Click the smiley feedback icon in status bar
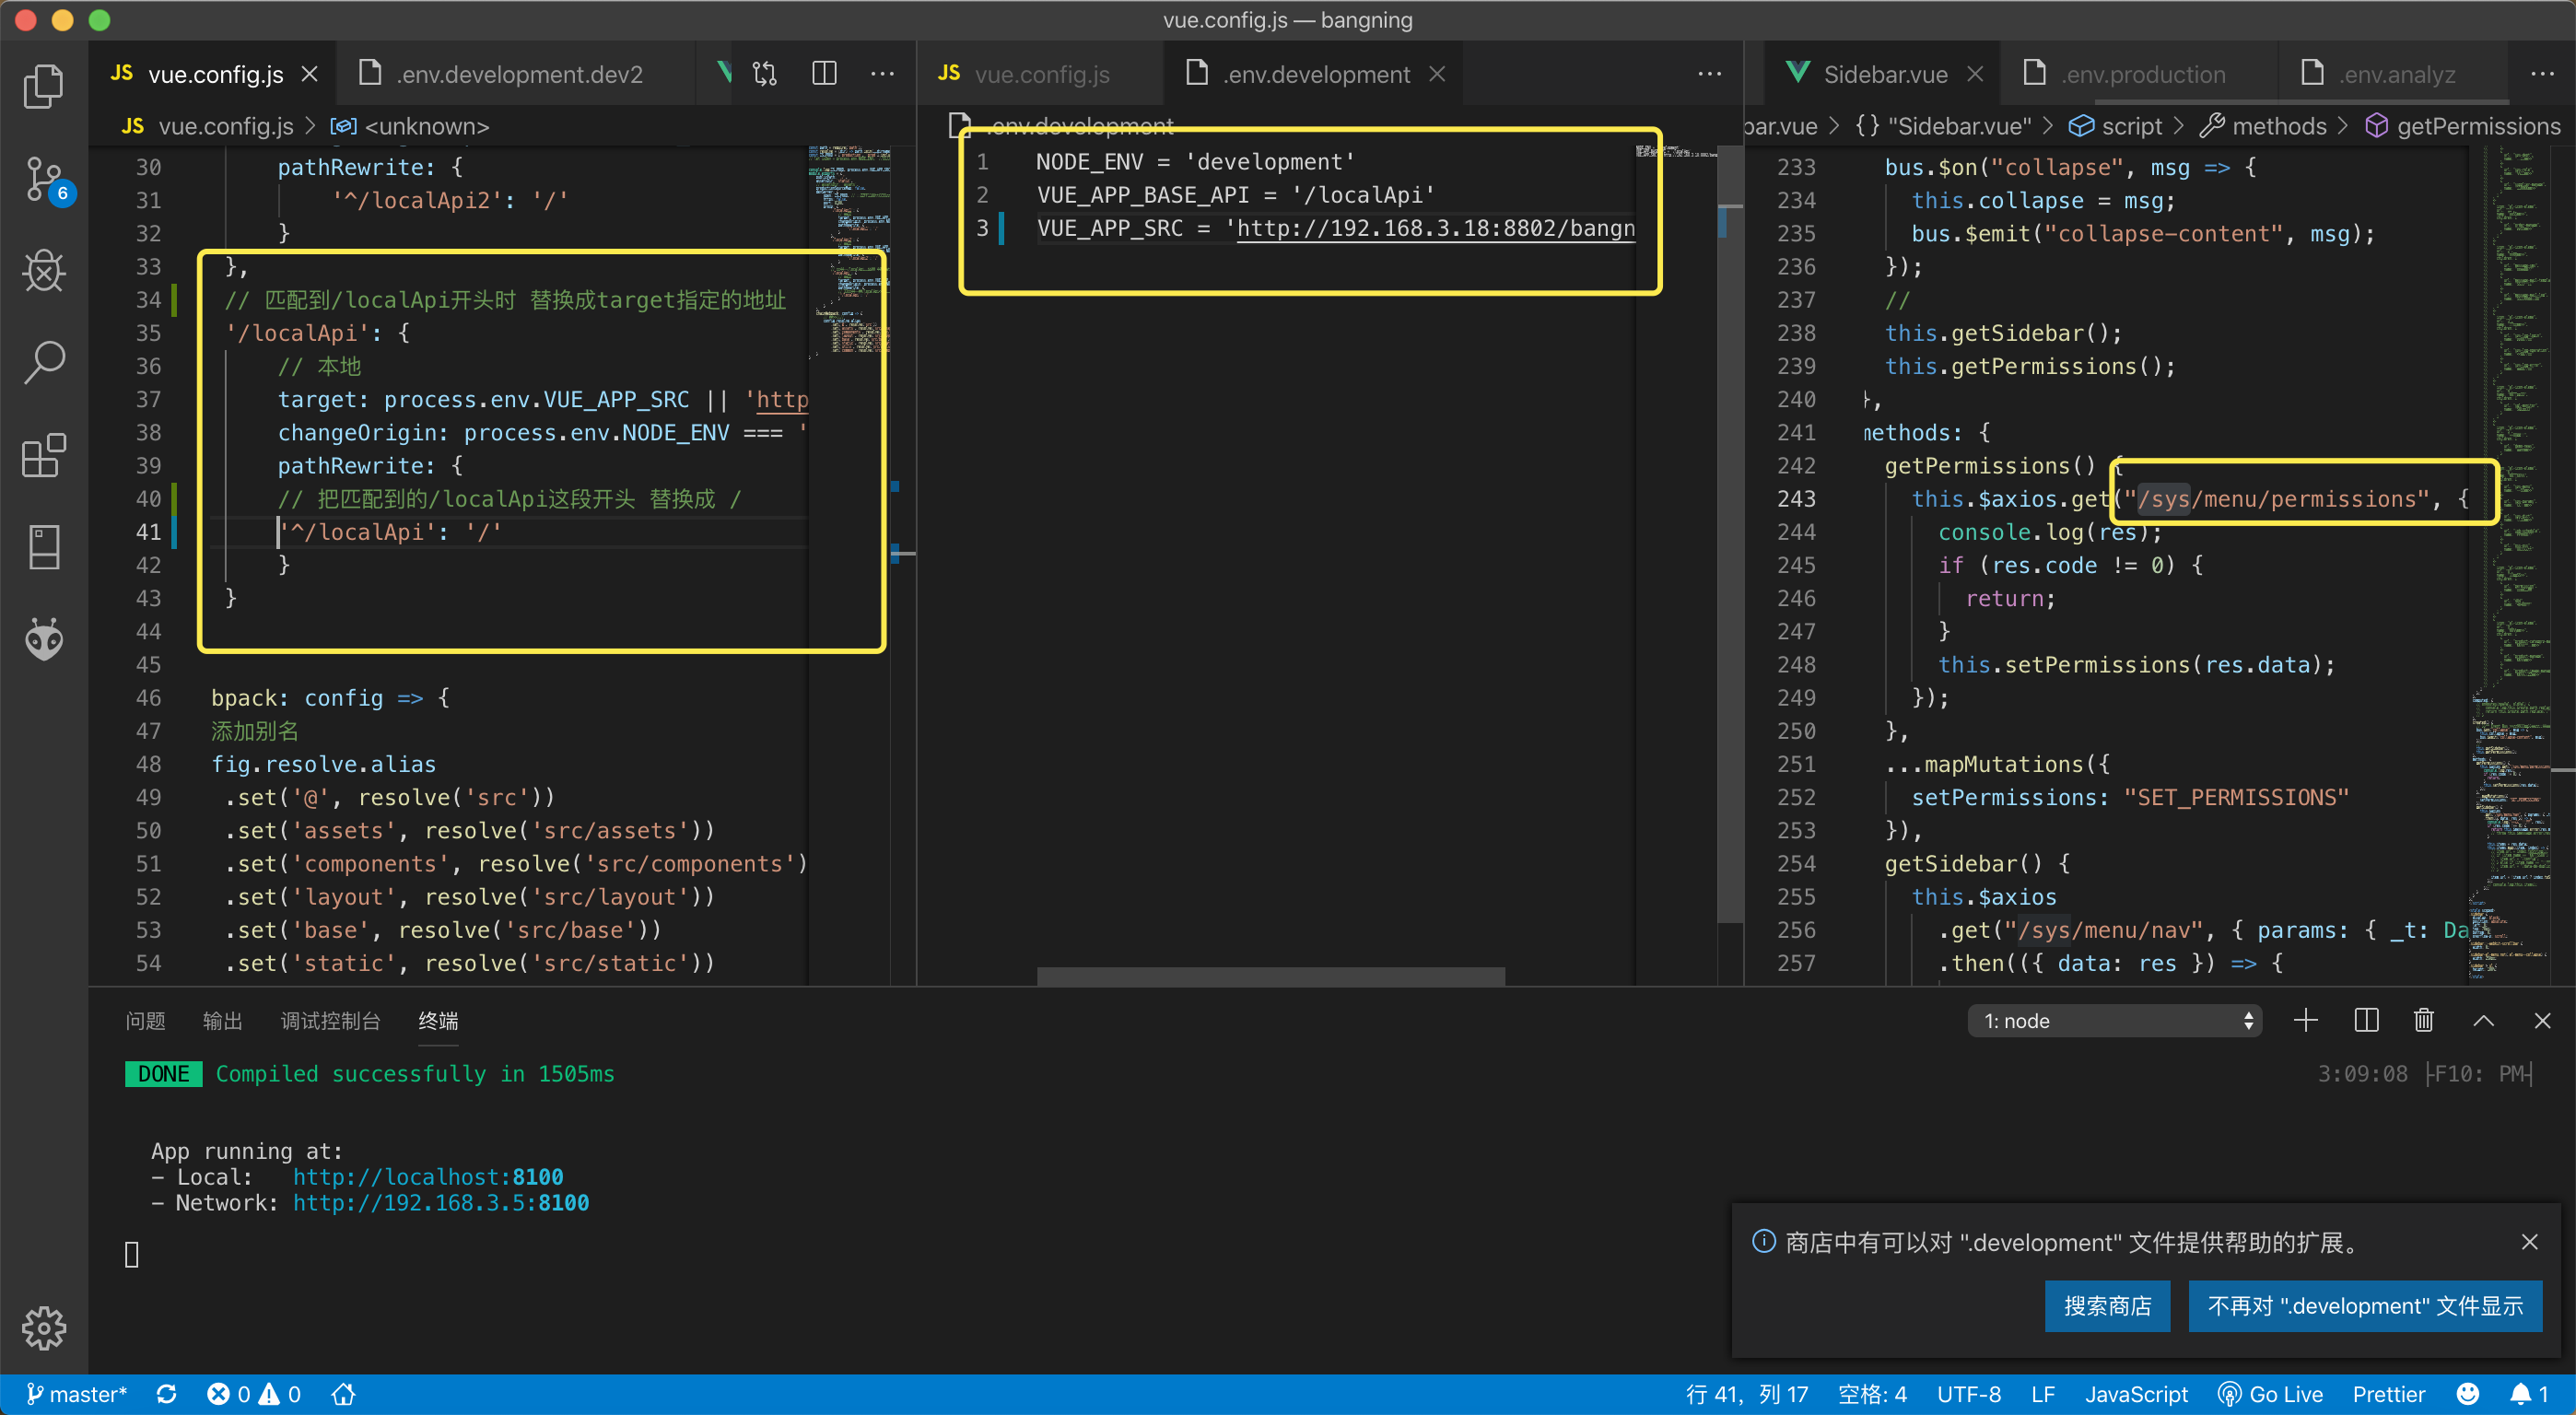Viewport: 2576px width, 1415px height. (x=2467, y=1394)
